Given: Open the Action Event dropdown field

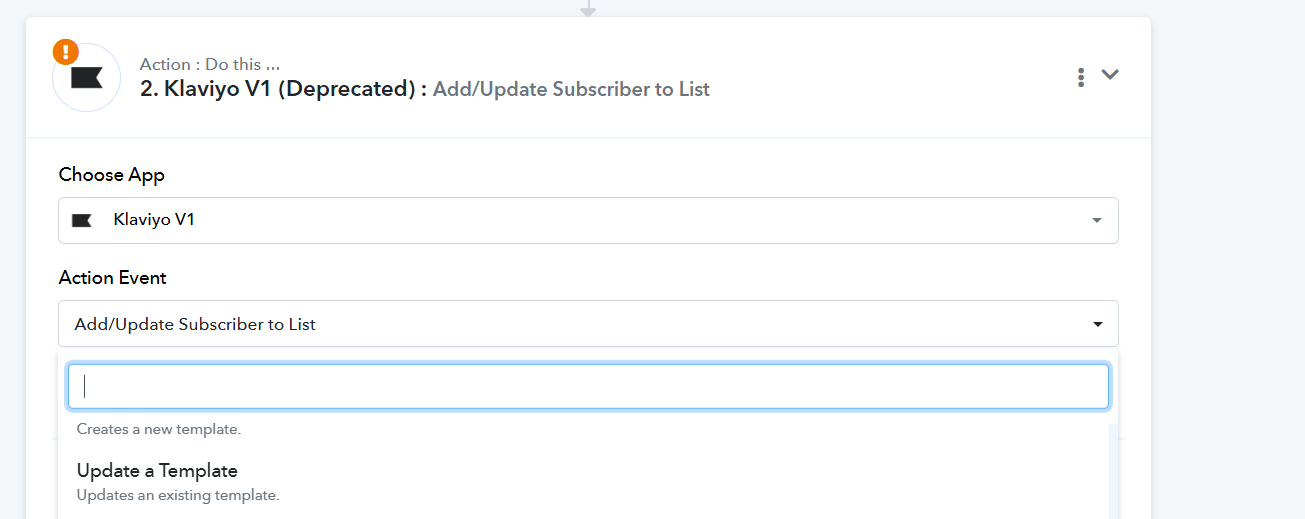Looking at the screenshot, I should click(x=588, y=324).
